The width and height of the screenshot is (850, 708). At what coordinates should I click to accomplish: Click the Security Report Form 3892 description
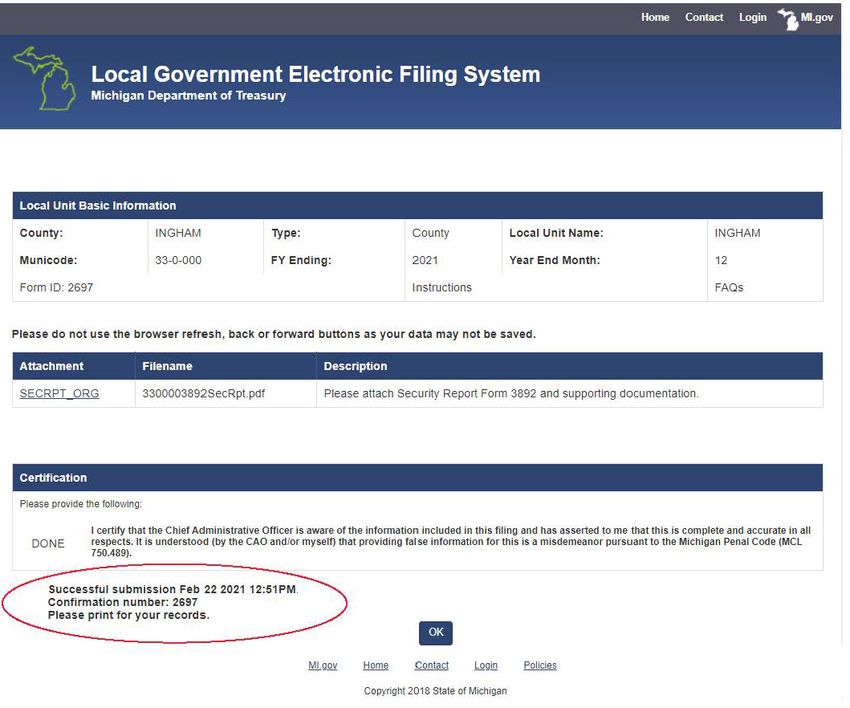click(x=511, y=394)
